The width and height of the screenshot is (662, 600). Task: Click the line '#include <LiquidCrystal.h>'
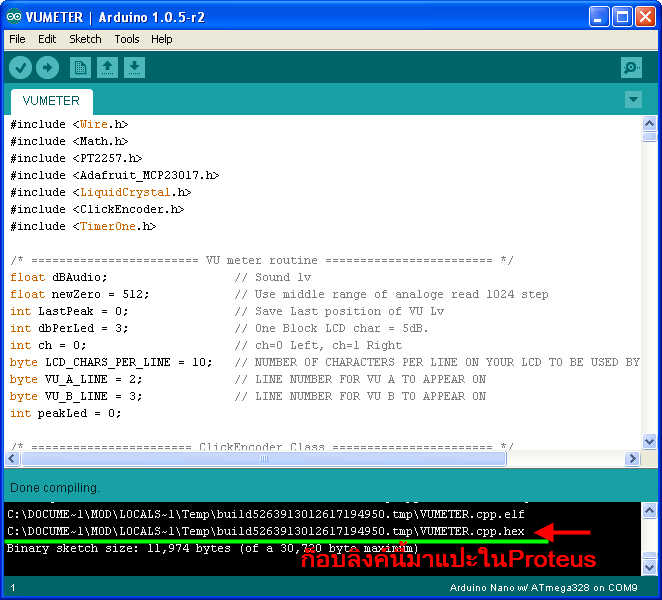pyautogui.click(x=101, y=193)
